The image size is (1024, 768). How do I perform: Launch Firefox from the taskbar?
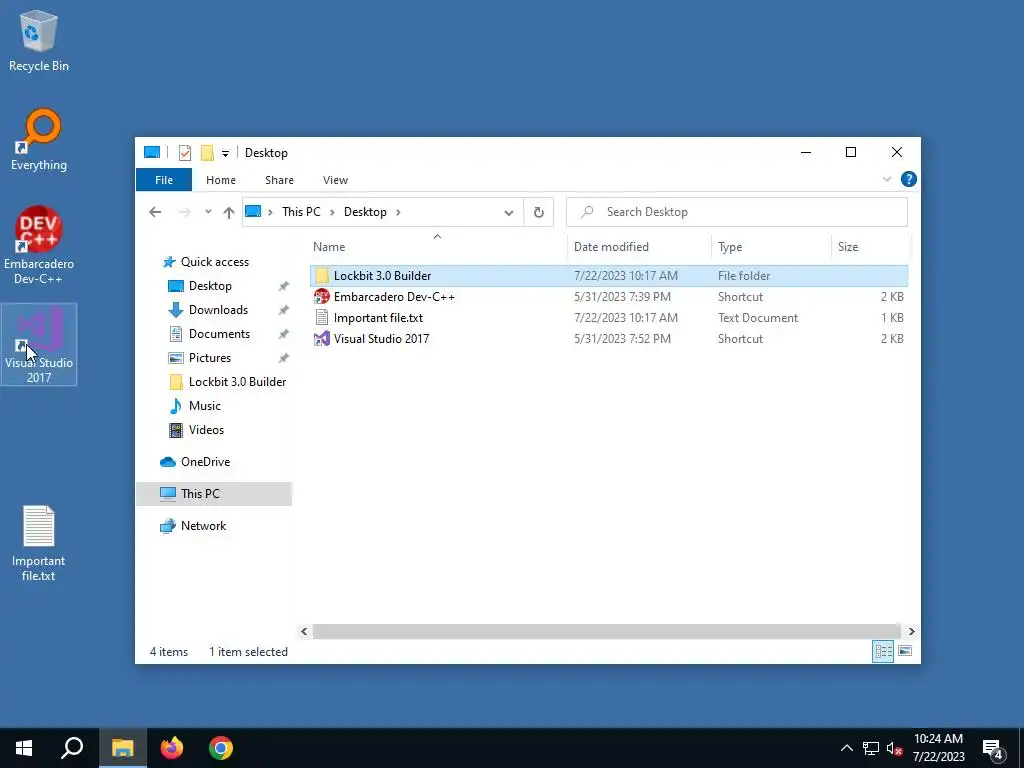click(172, 748)
